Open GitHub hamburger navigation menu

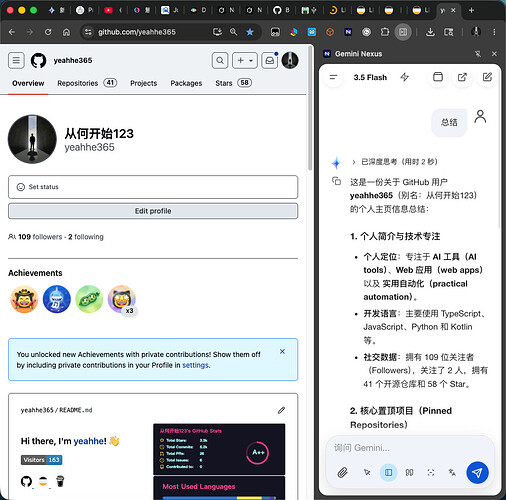[x=16, y=60]
